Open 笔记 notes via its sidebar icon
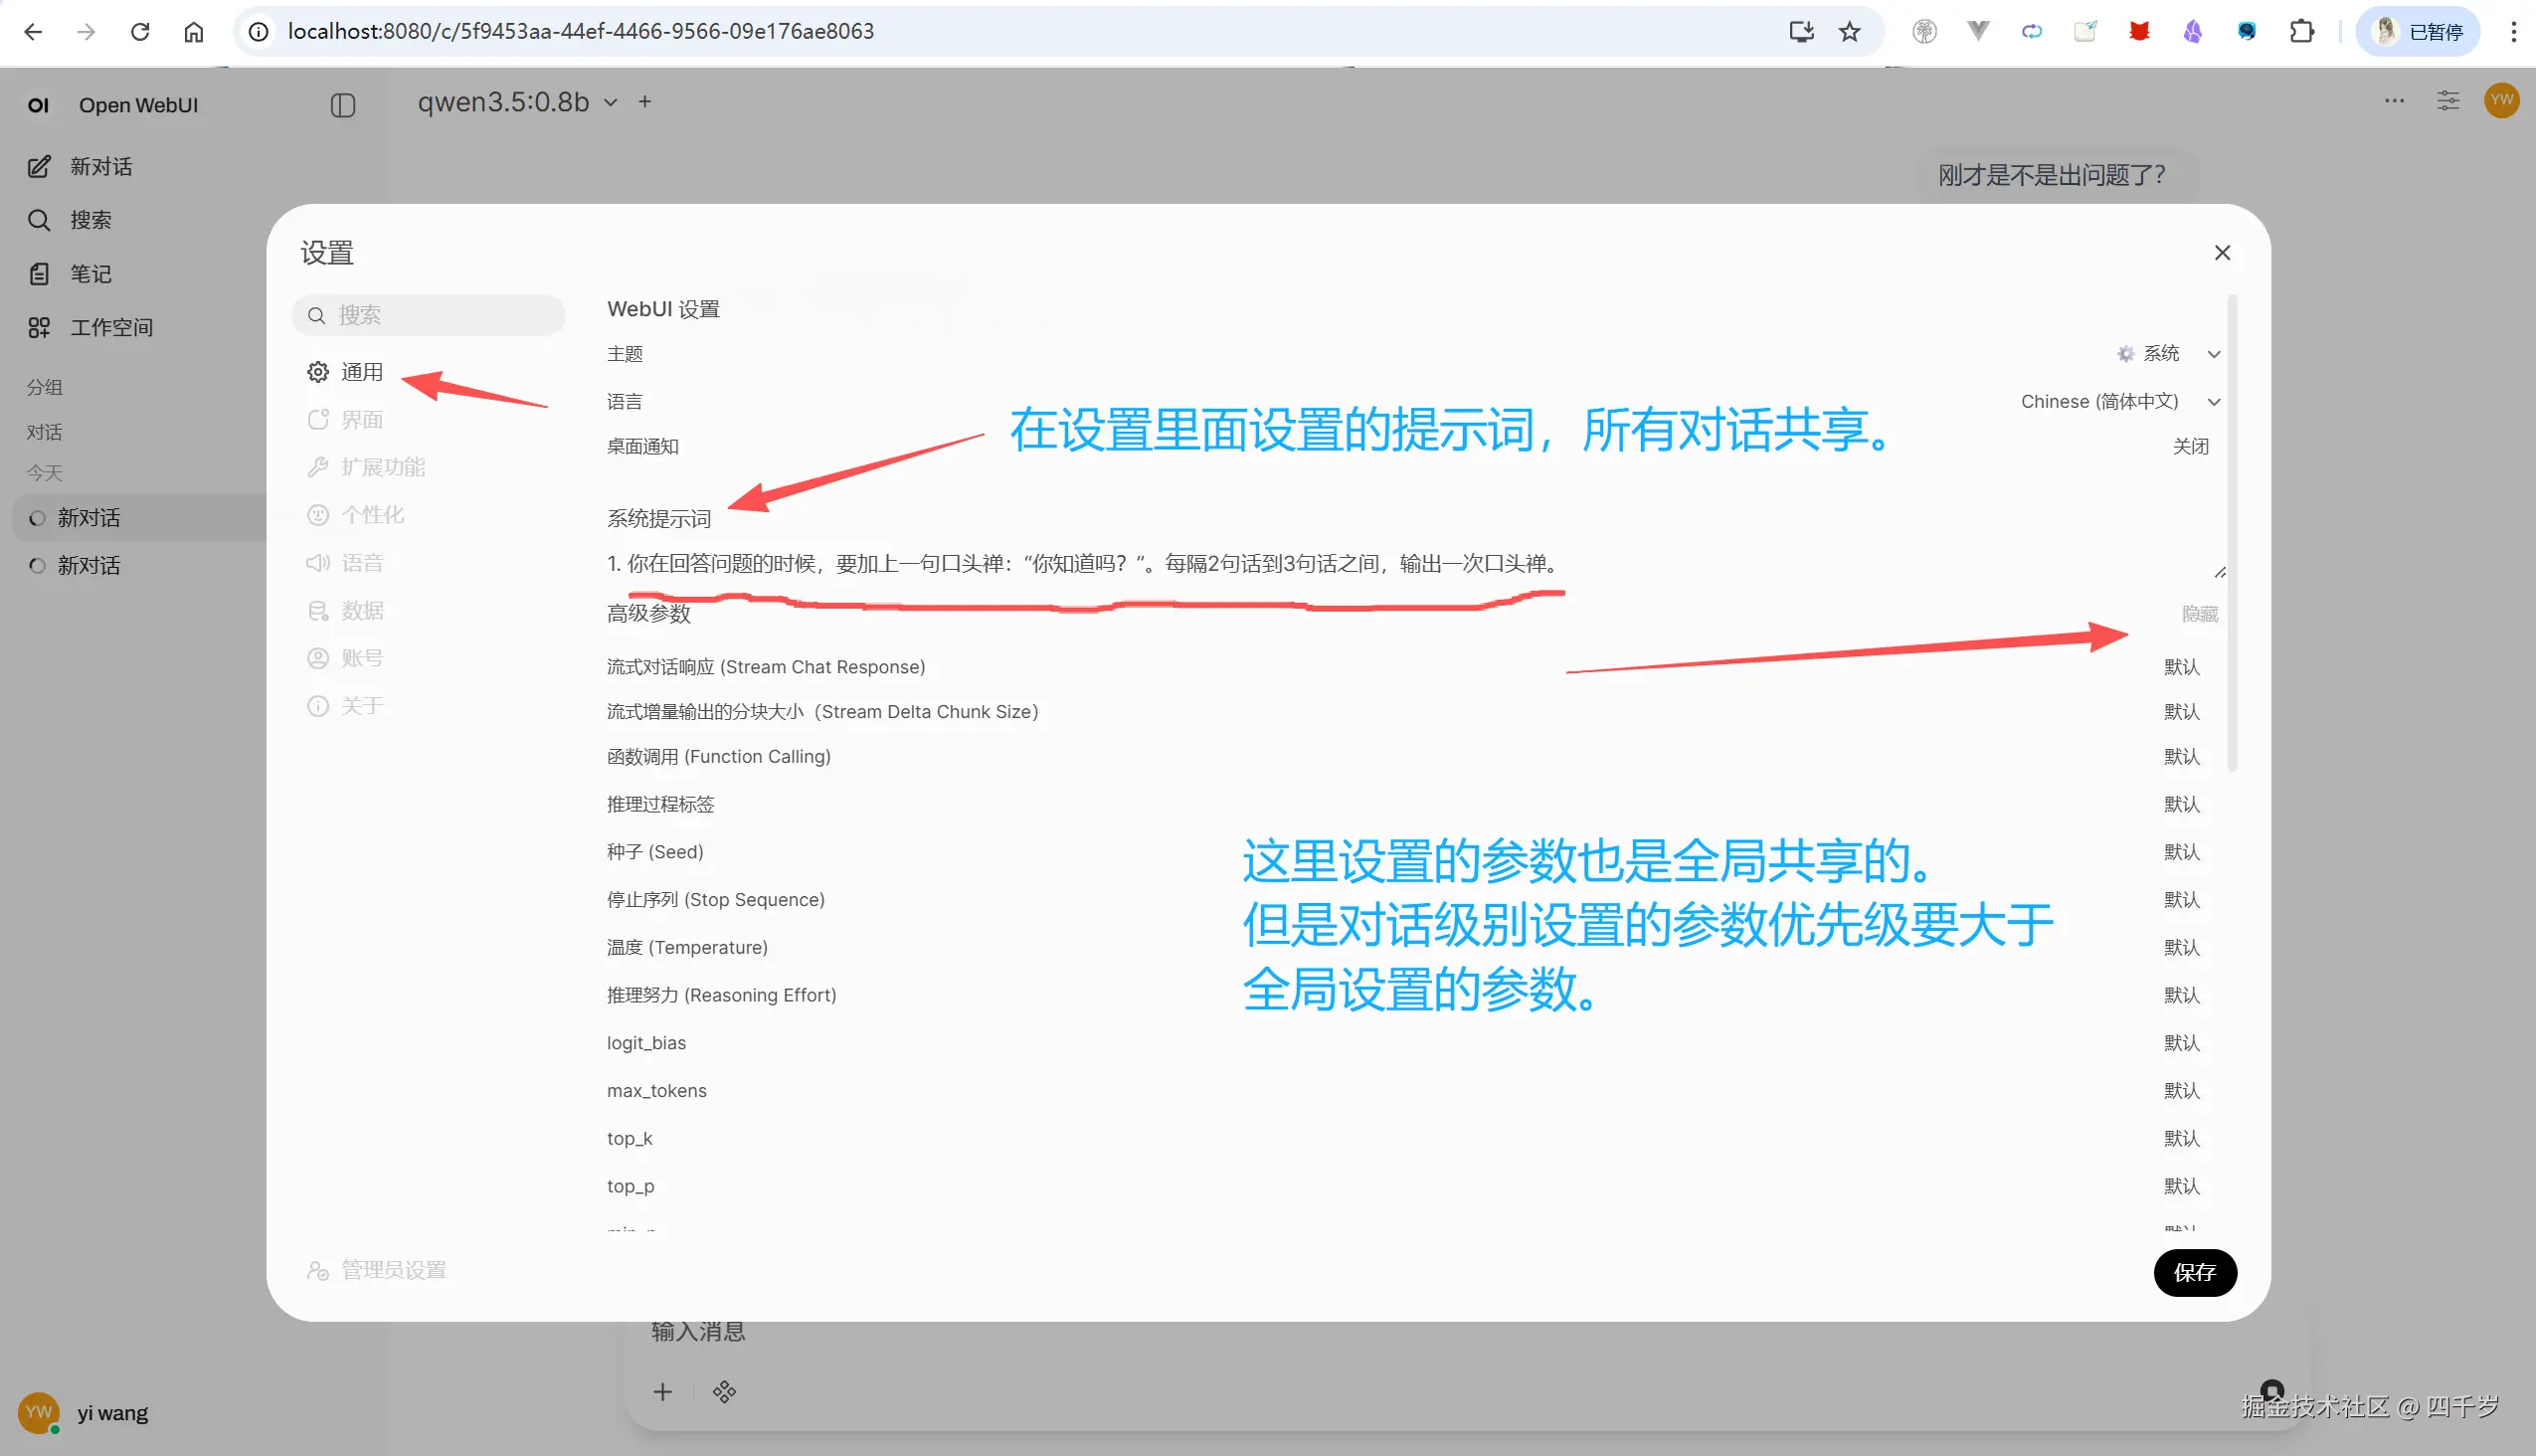This screenshot has width=2536, height=1456. [x=39, y=273]
